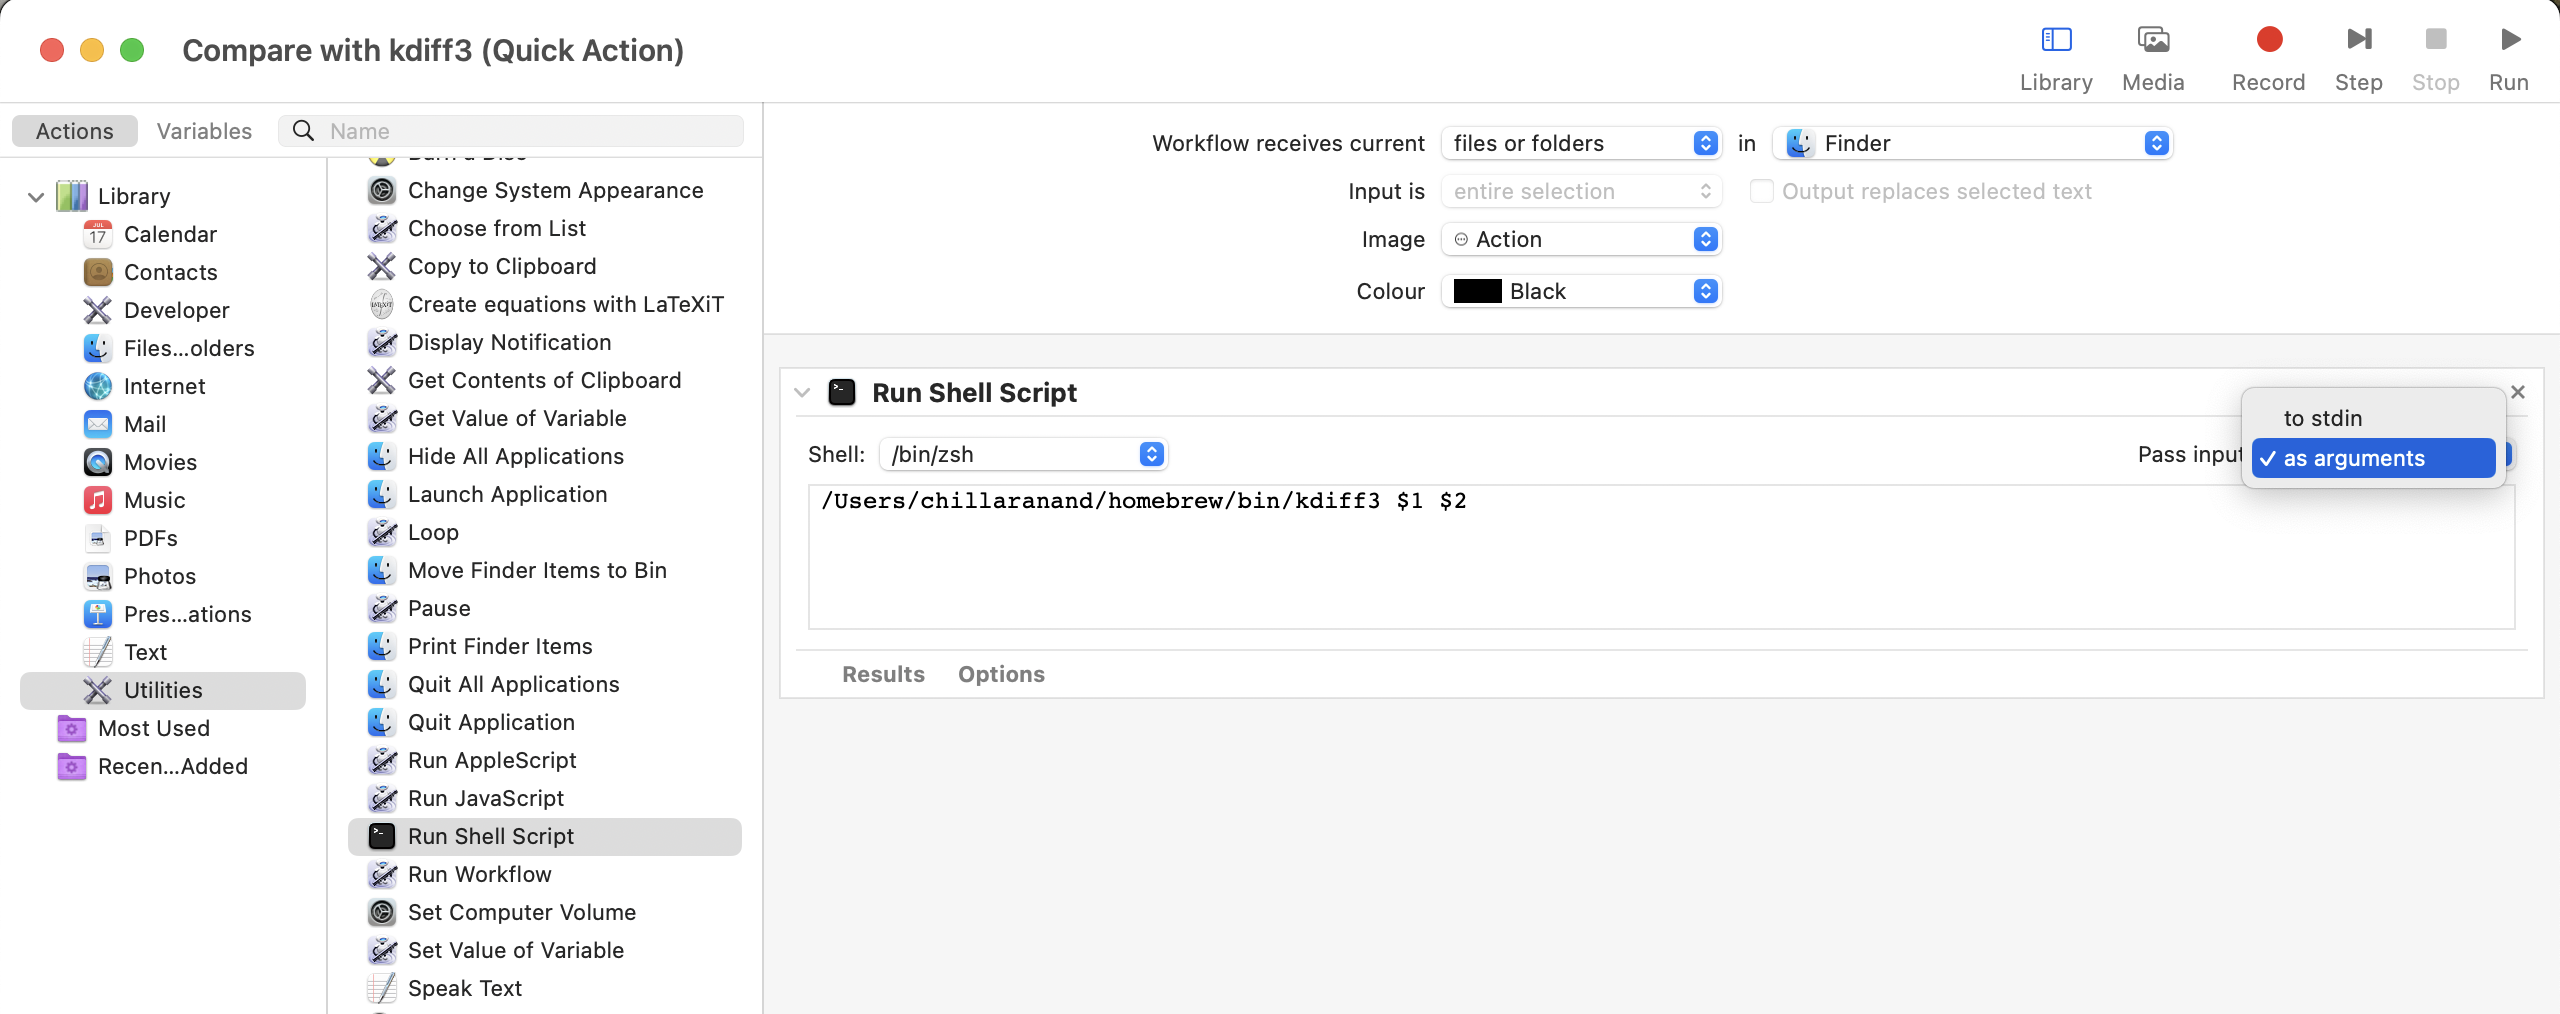Select the Music library category
Screen dimensions: 2560x1014
click(x=154, y=500)
